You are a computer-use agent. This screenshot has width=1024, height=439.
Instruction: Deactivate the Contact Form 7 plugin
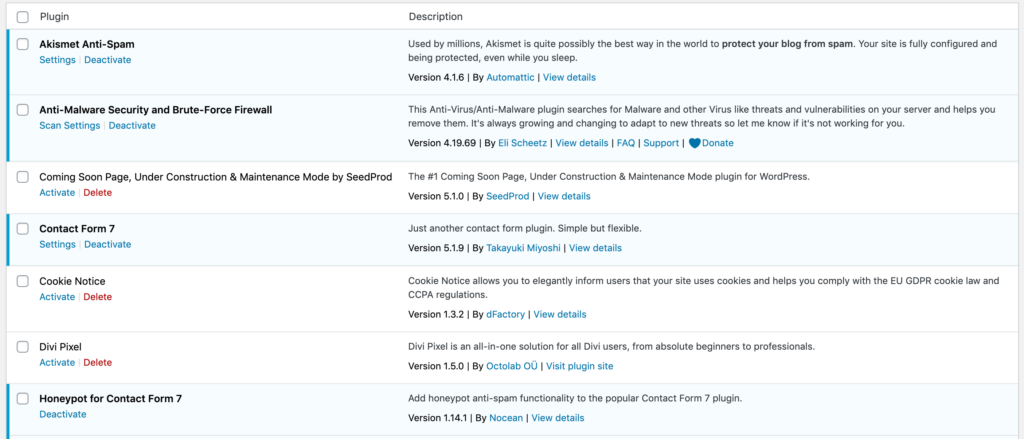[108, 244]
